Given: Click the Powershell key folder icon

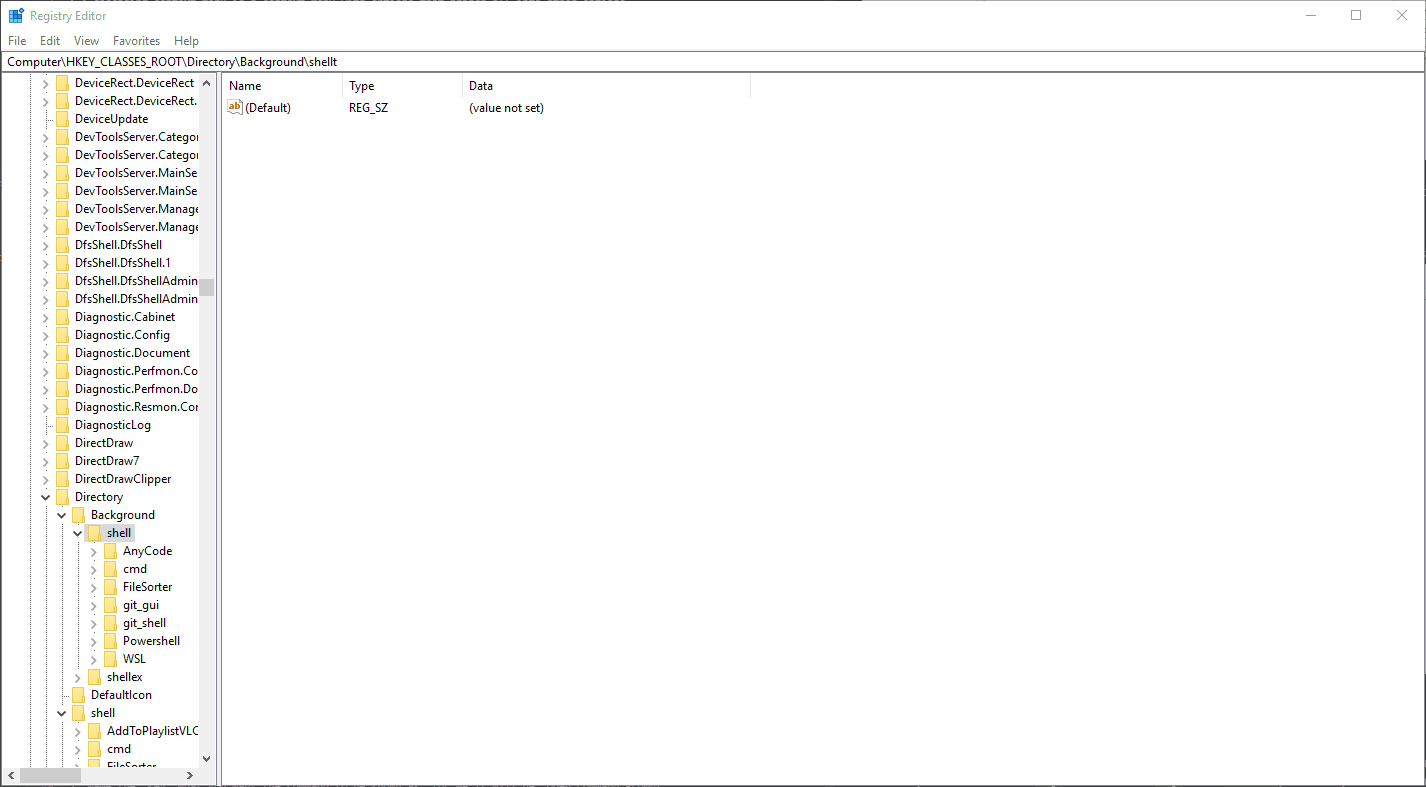Looking at the screenshot, I should [x=110, y=640].
